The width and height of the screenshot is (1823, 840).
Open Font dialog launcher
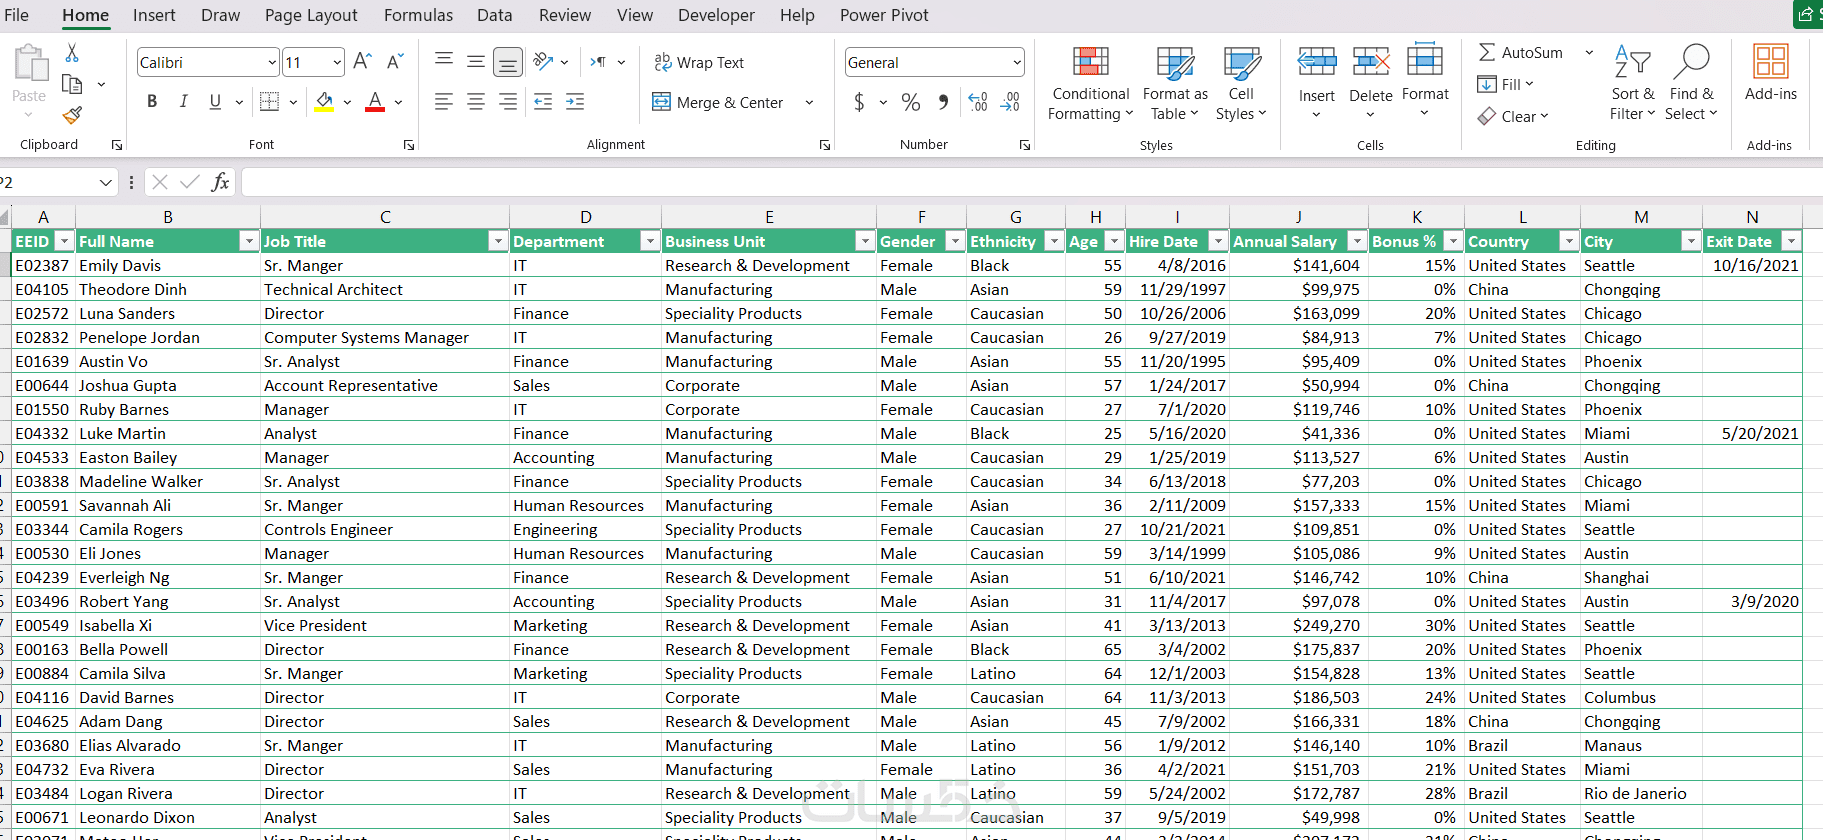click(x=409, y=145)
